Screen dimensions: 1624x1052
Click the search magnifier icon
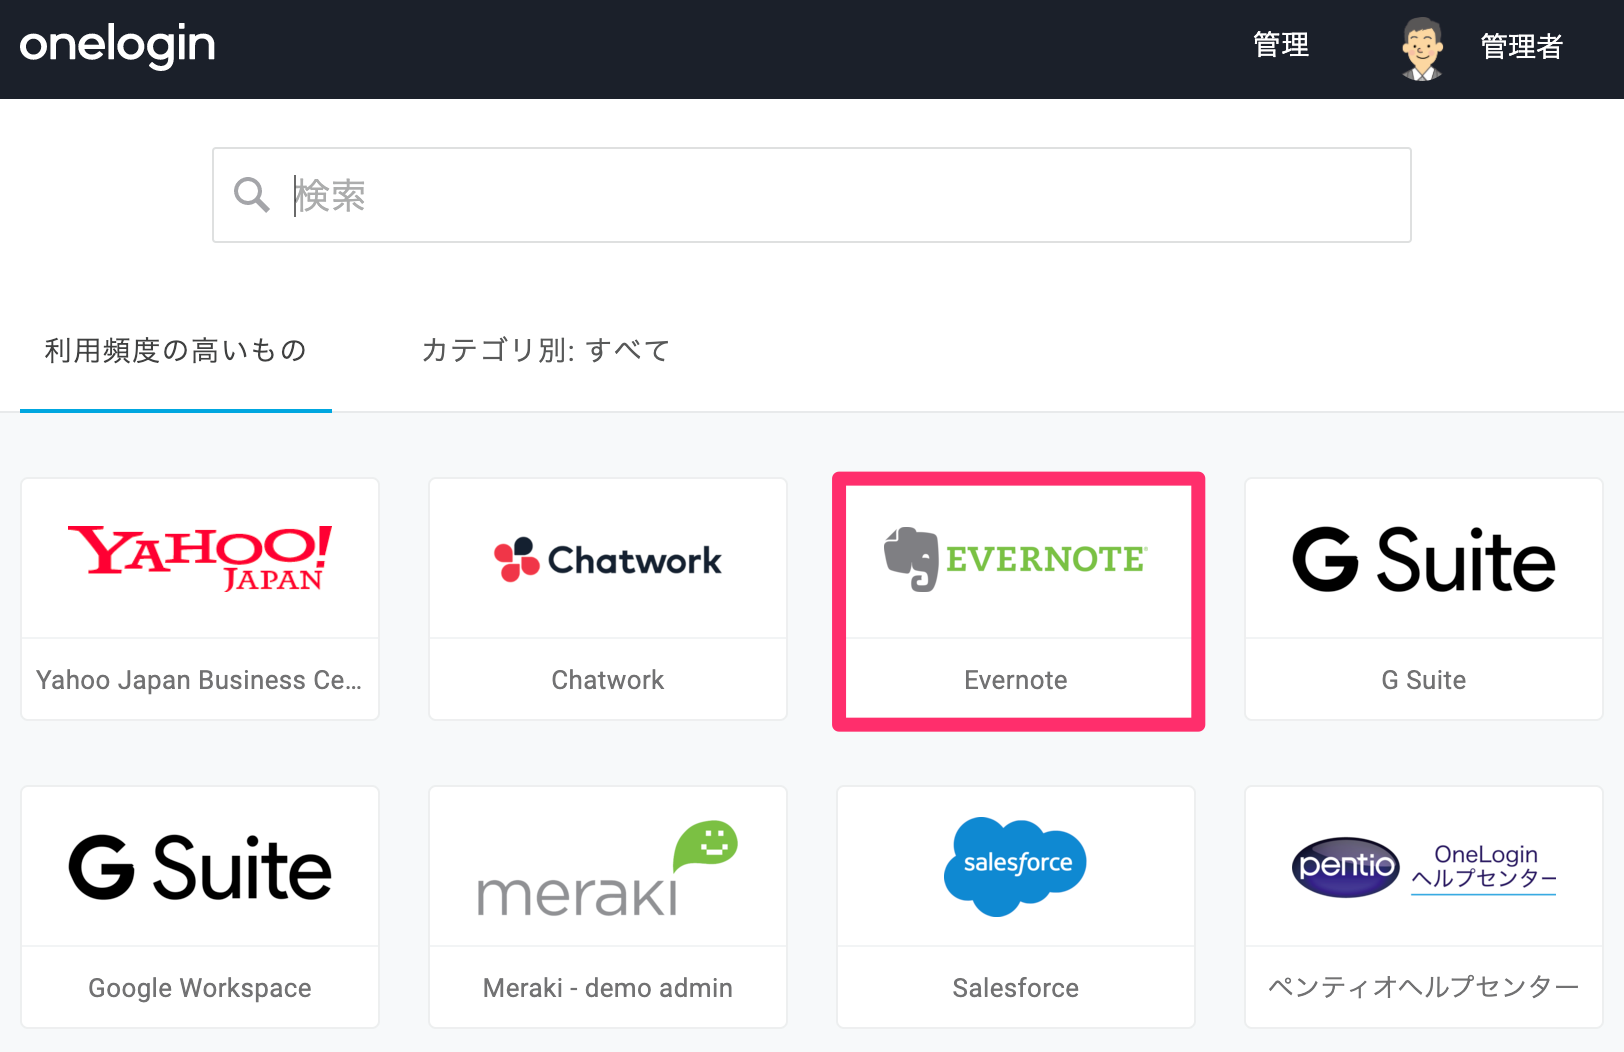[x=251, y=195]
